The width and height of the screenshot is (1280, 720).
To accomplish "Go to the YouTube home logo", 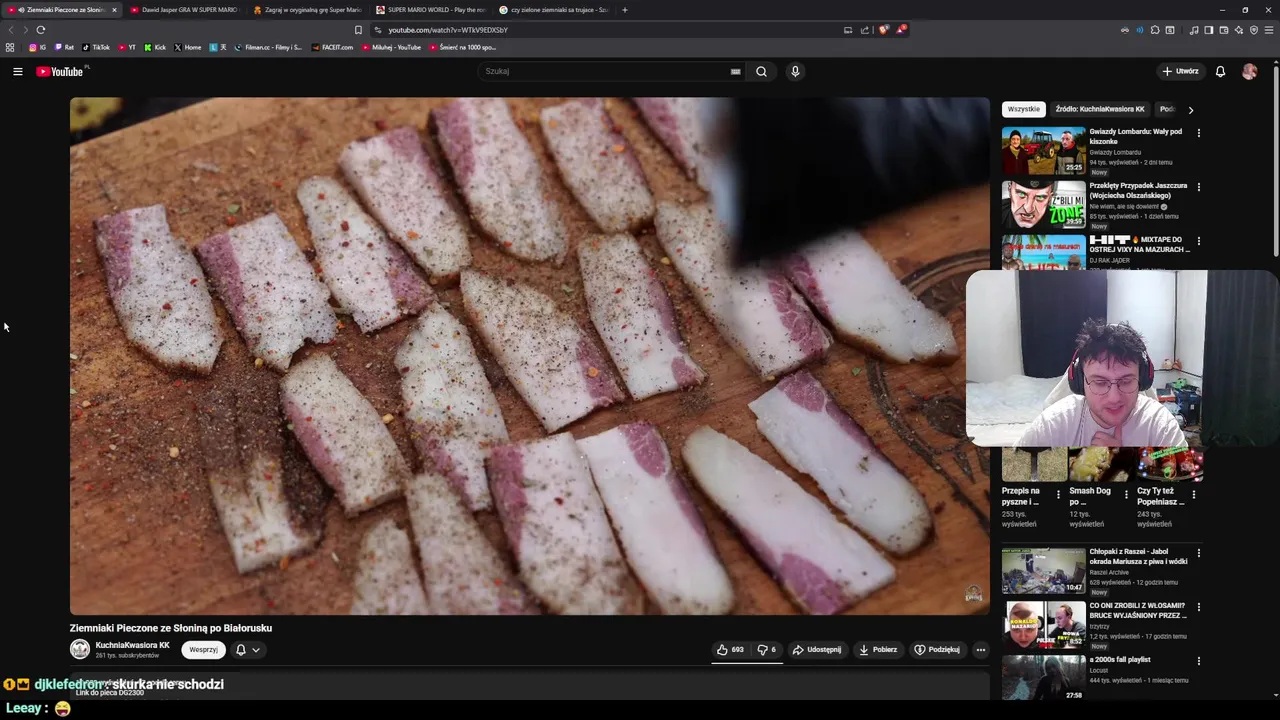I will tap(60, 71).
